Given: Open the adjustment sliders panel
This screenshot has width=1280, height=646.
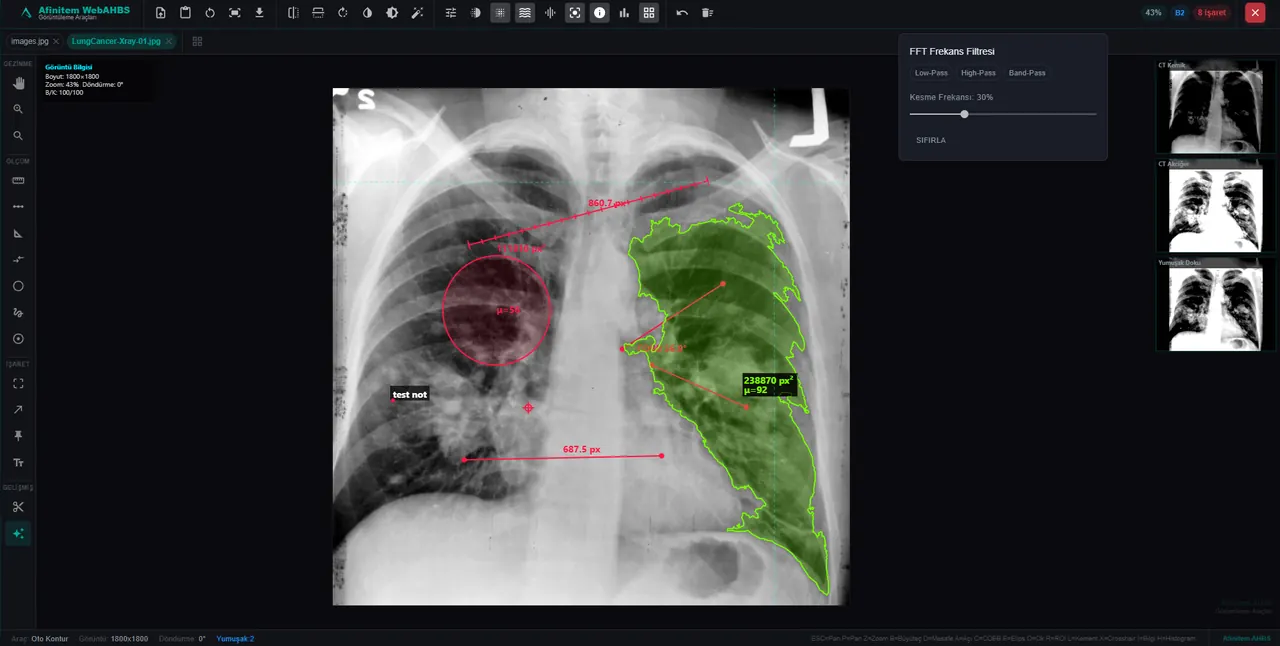Looking at the screenshot, I should (451, 13).
